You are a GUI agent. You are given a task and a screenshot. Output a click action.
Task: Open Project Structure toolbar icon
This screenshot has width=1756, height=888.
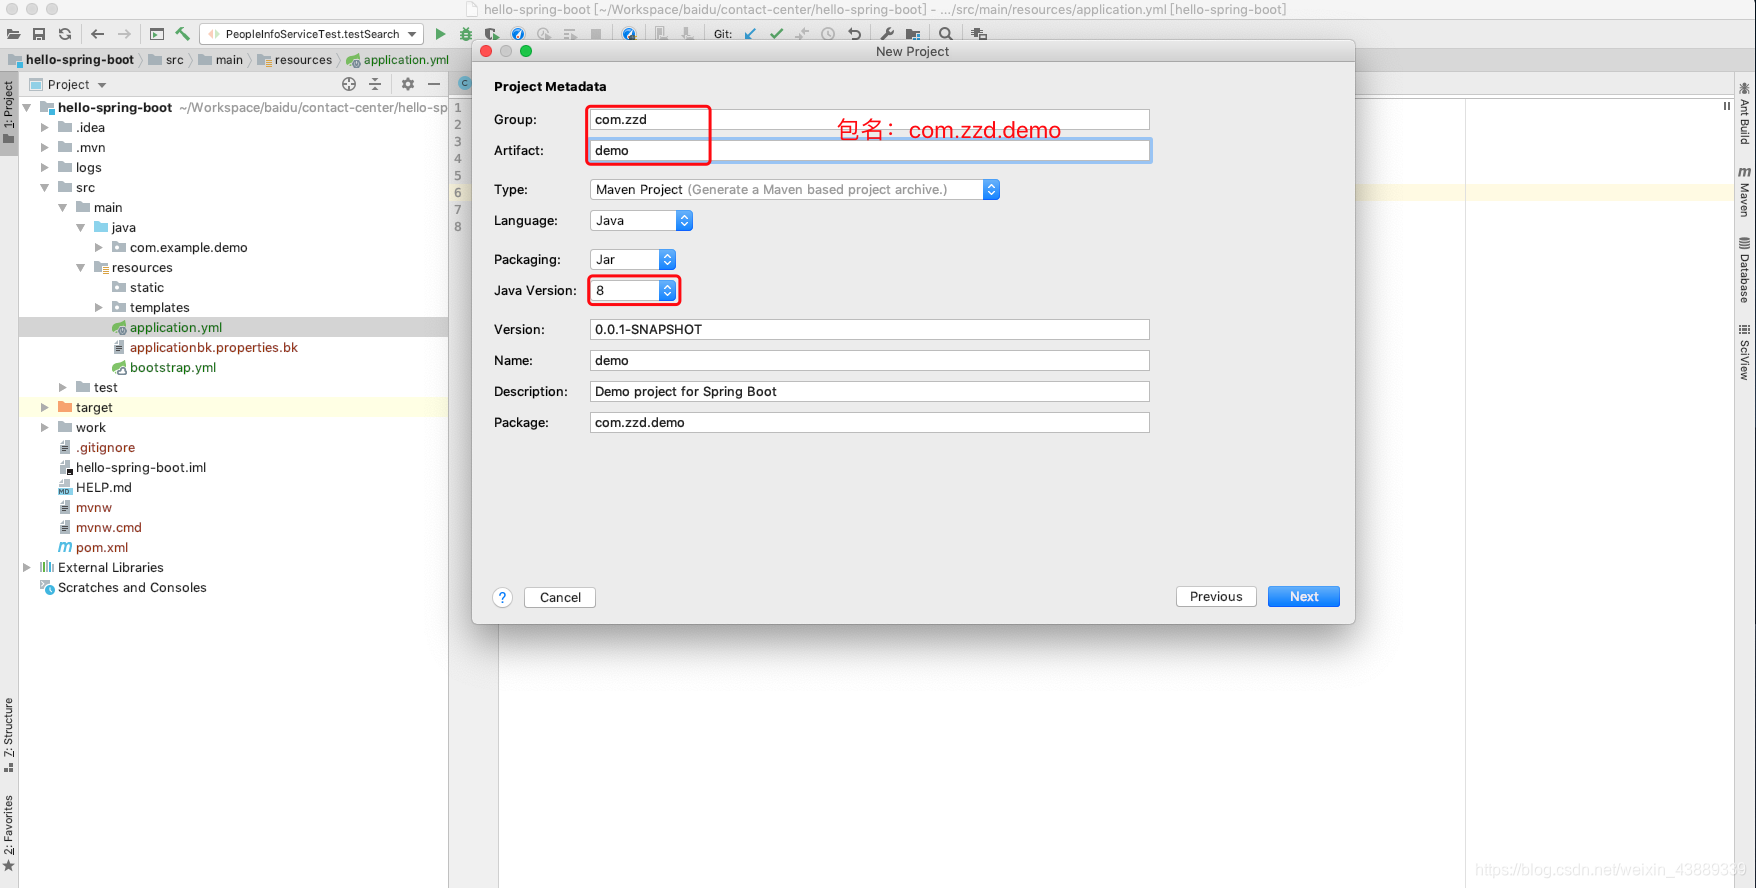tap(913, 34)
